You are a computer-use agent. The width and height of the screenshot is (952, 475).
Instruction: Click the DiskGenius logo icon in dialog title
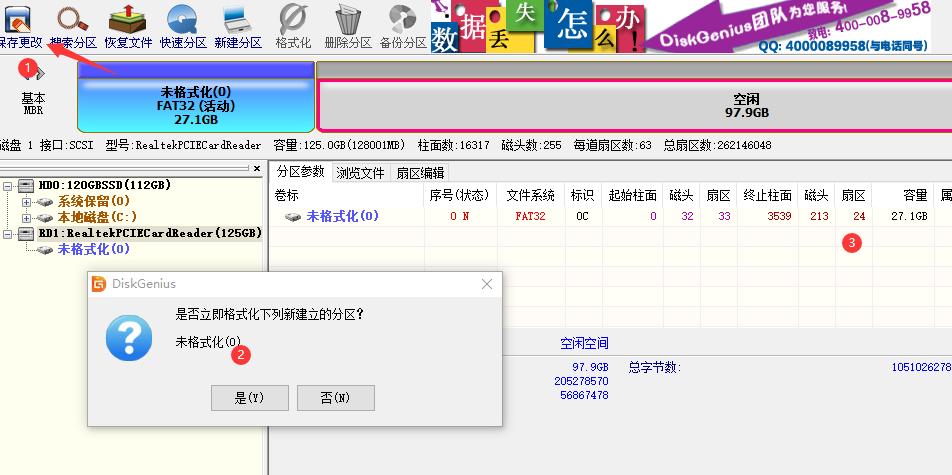99,284
